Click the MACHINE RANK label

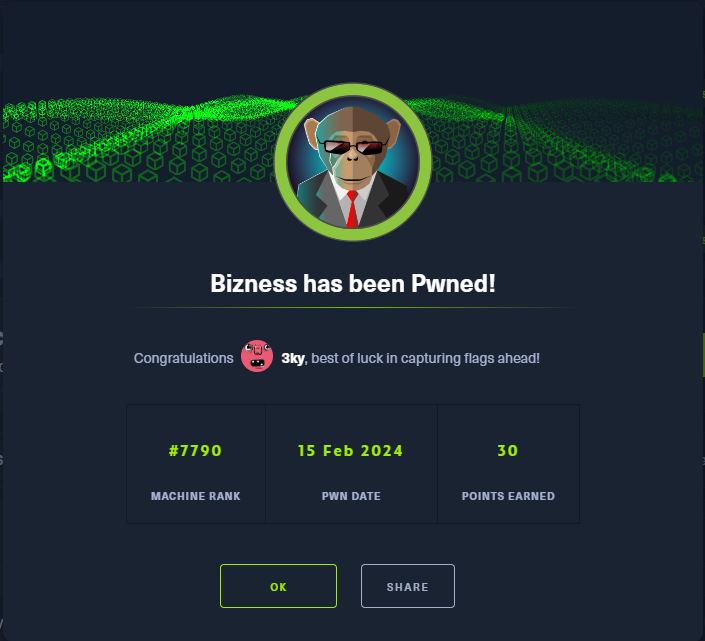click(196, 496)
